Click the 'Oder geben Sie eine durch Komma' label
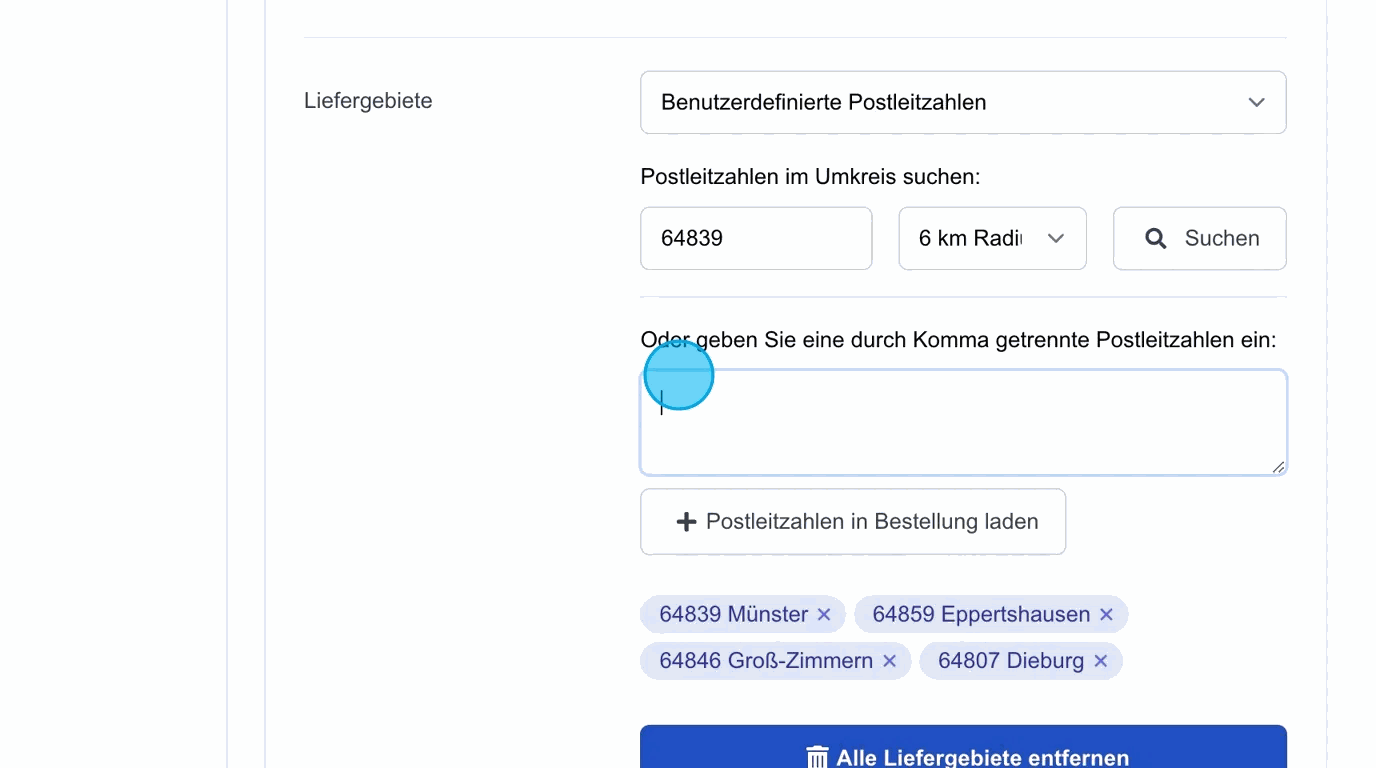 [x=958, y=340]
